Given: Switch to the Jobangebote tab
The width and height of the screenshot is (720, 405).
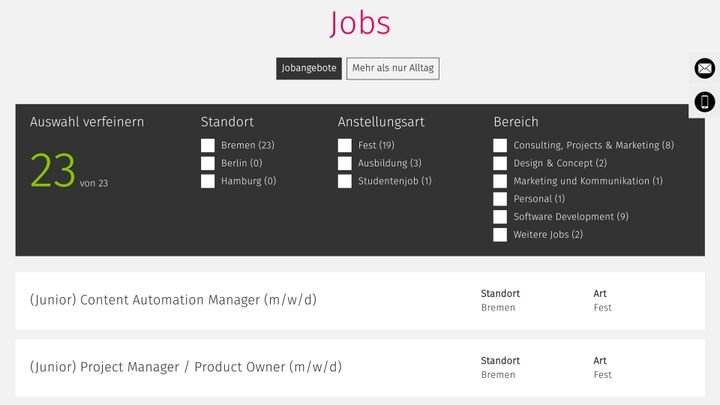Looking at the screenshot, I should coord(309,68).
